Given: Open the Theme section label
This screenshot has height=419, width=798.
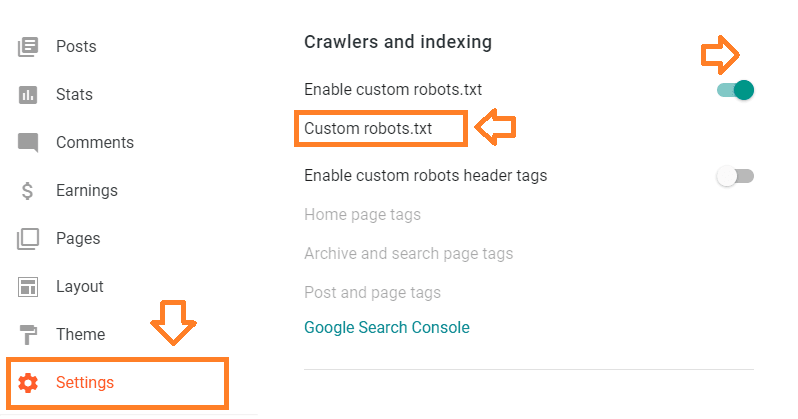Looking at the screenshot, I should pyautogui.click(x=80, y=334).
